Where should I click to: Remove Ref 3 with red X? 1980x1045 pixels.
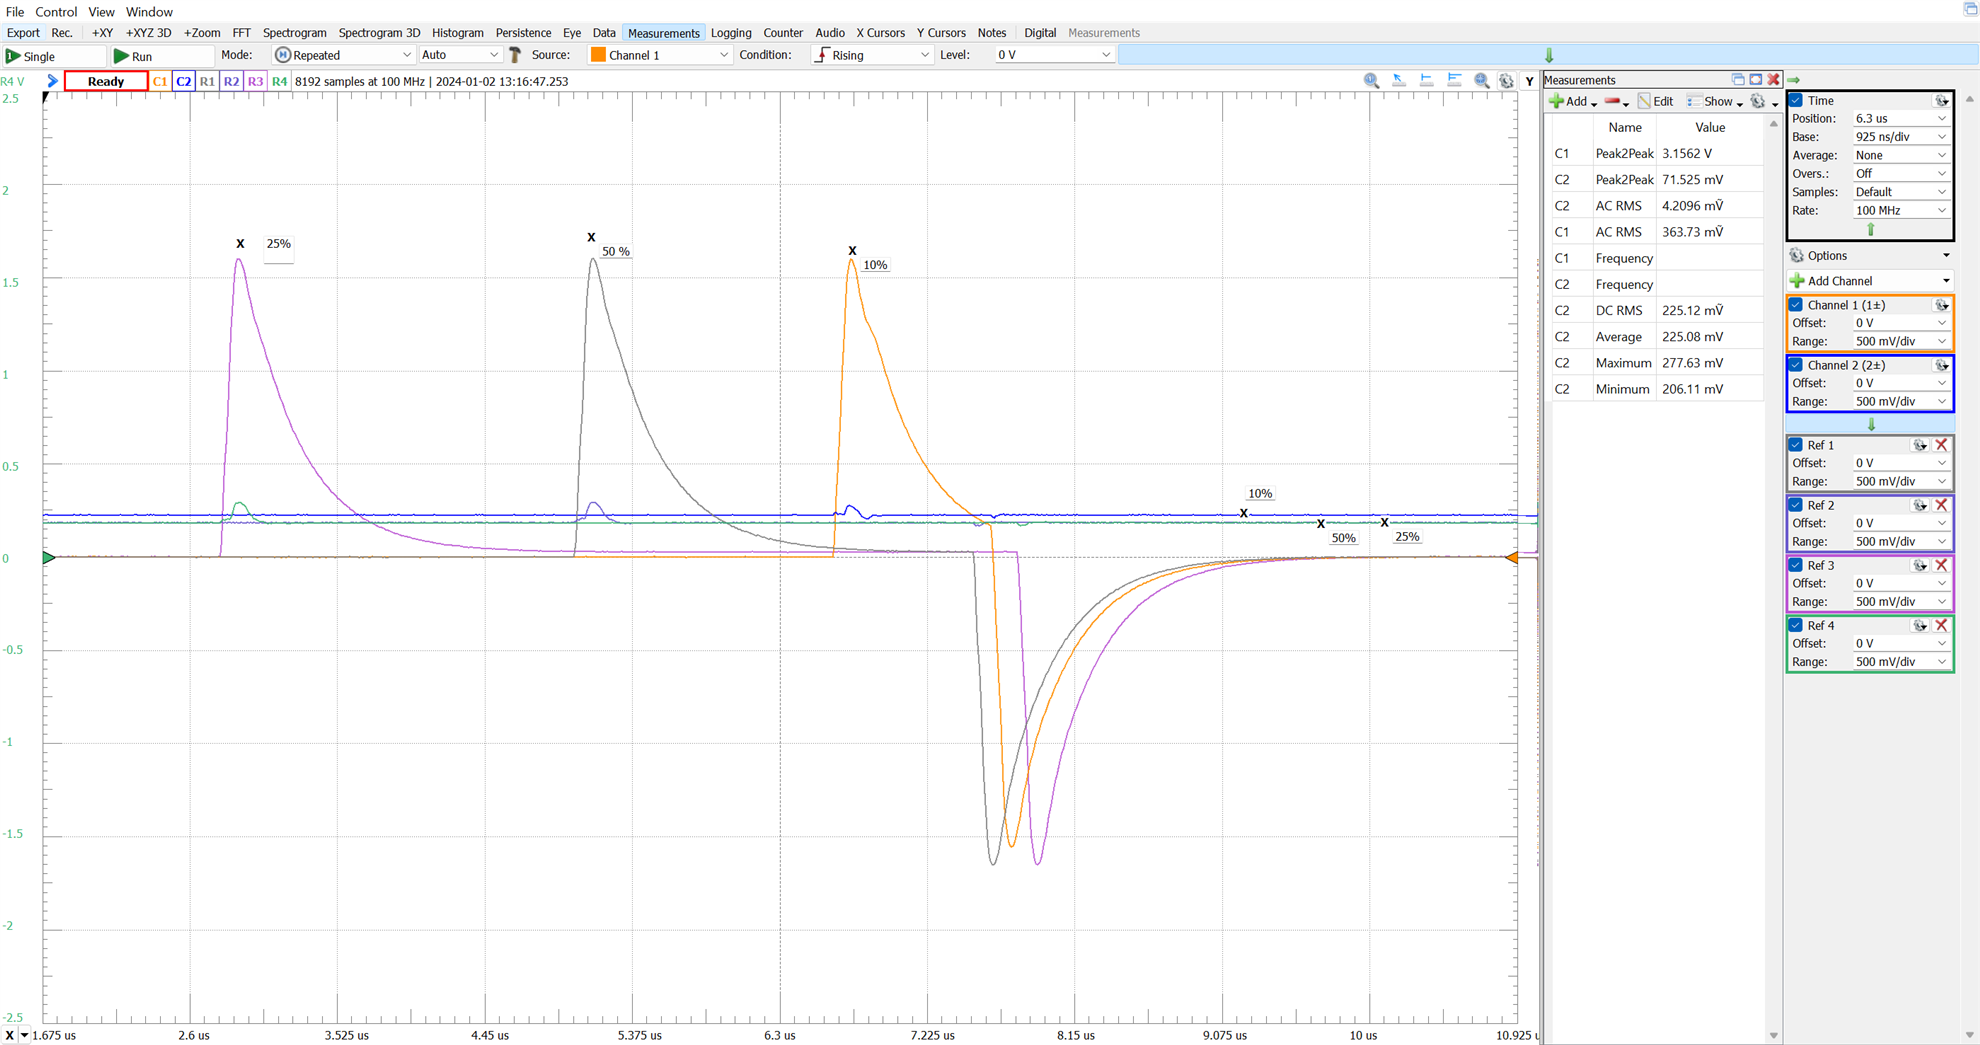pos(1941,565)
